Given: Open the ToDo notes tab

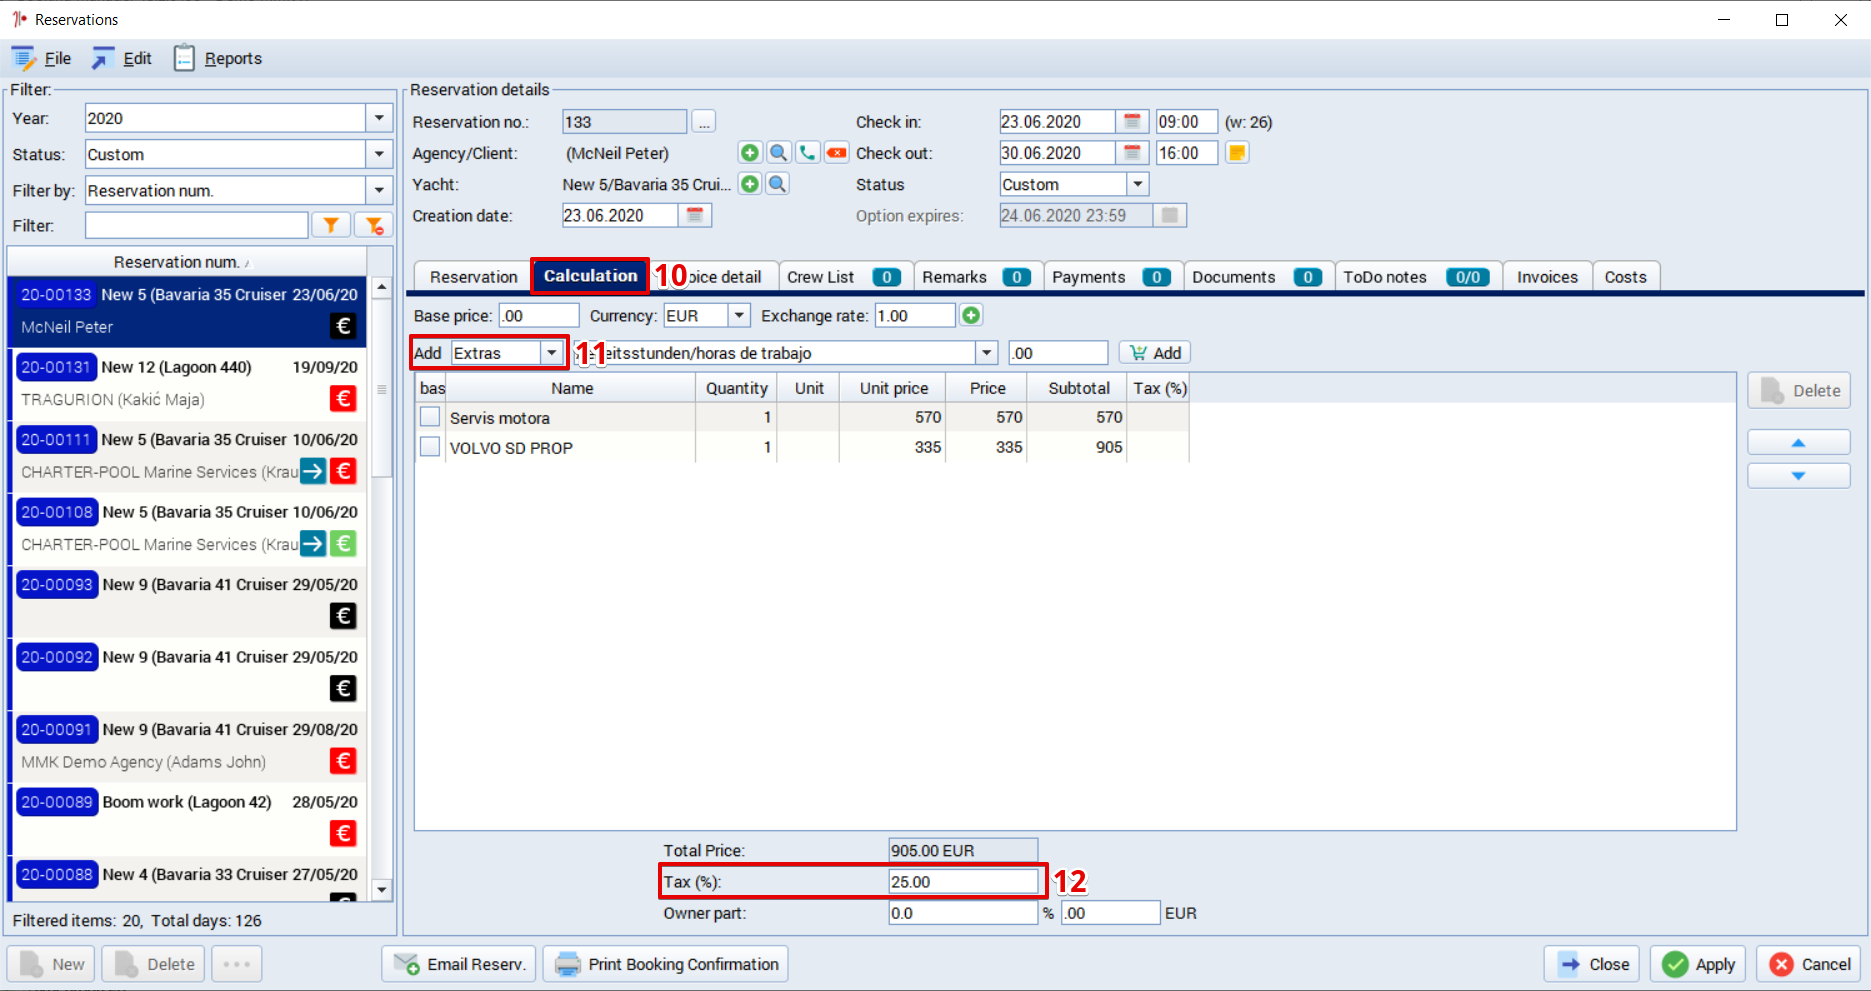Looking at the screenshot, I should [1418, 277].
